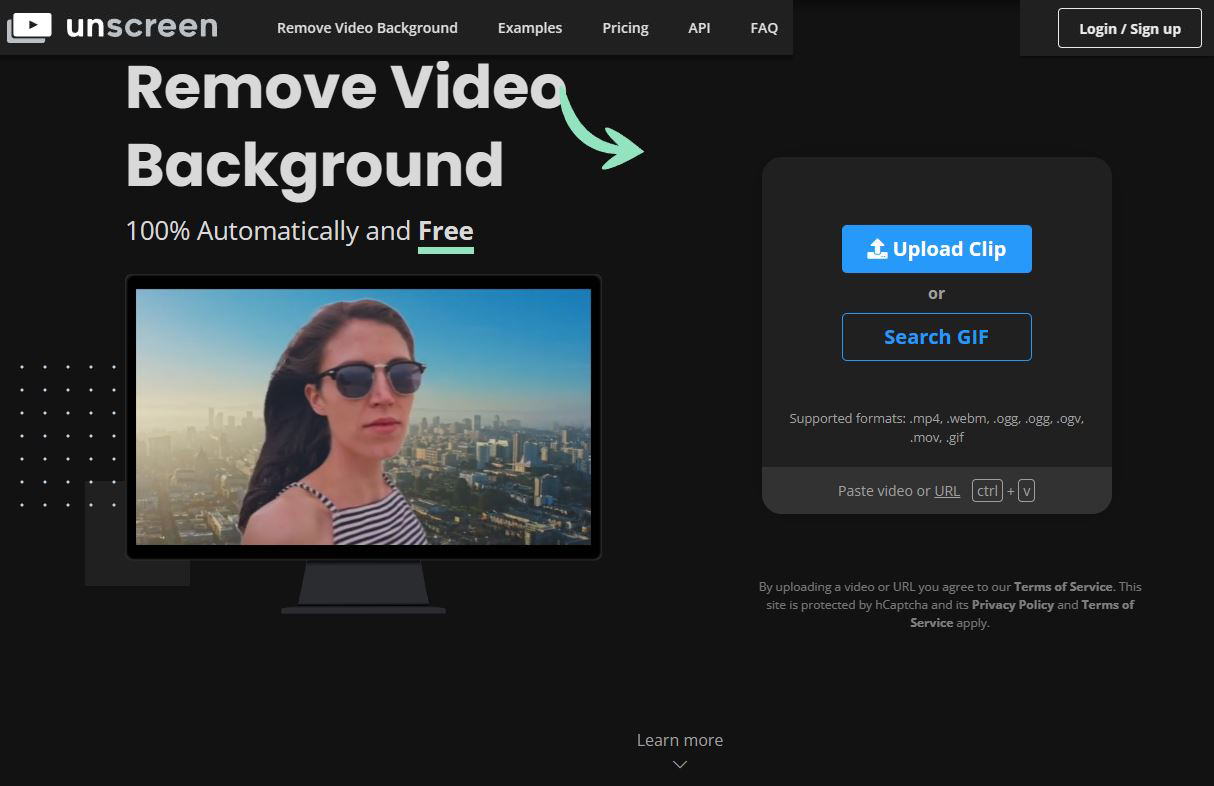The image size is (1214, 786).
Task: Open the Remove Video Background menu item
Action: pyautogui.click(x=367, y=28)
